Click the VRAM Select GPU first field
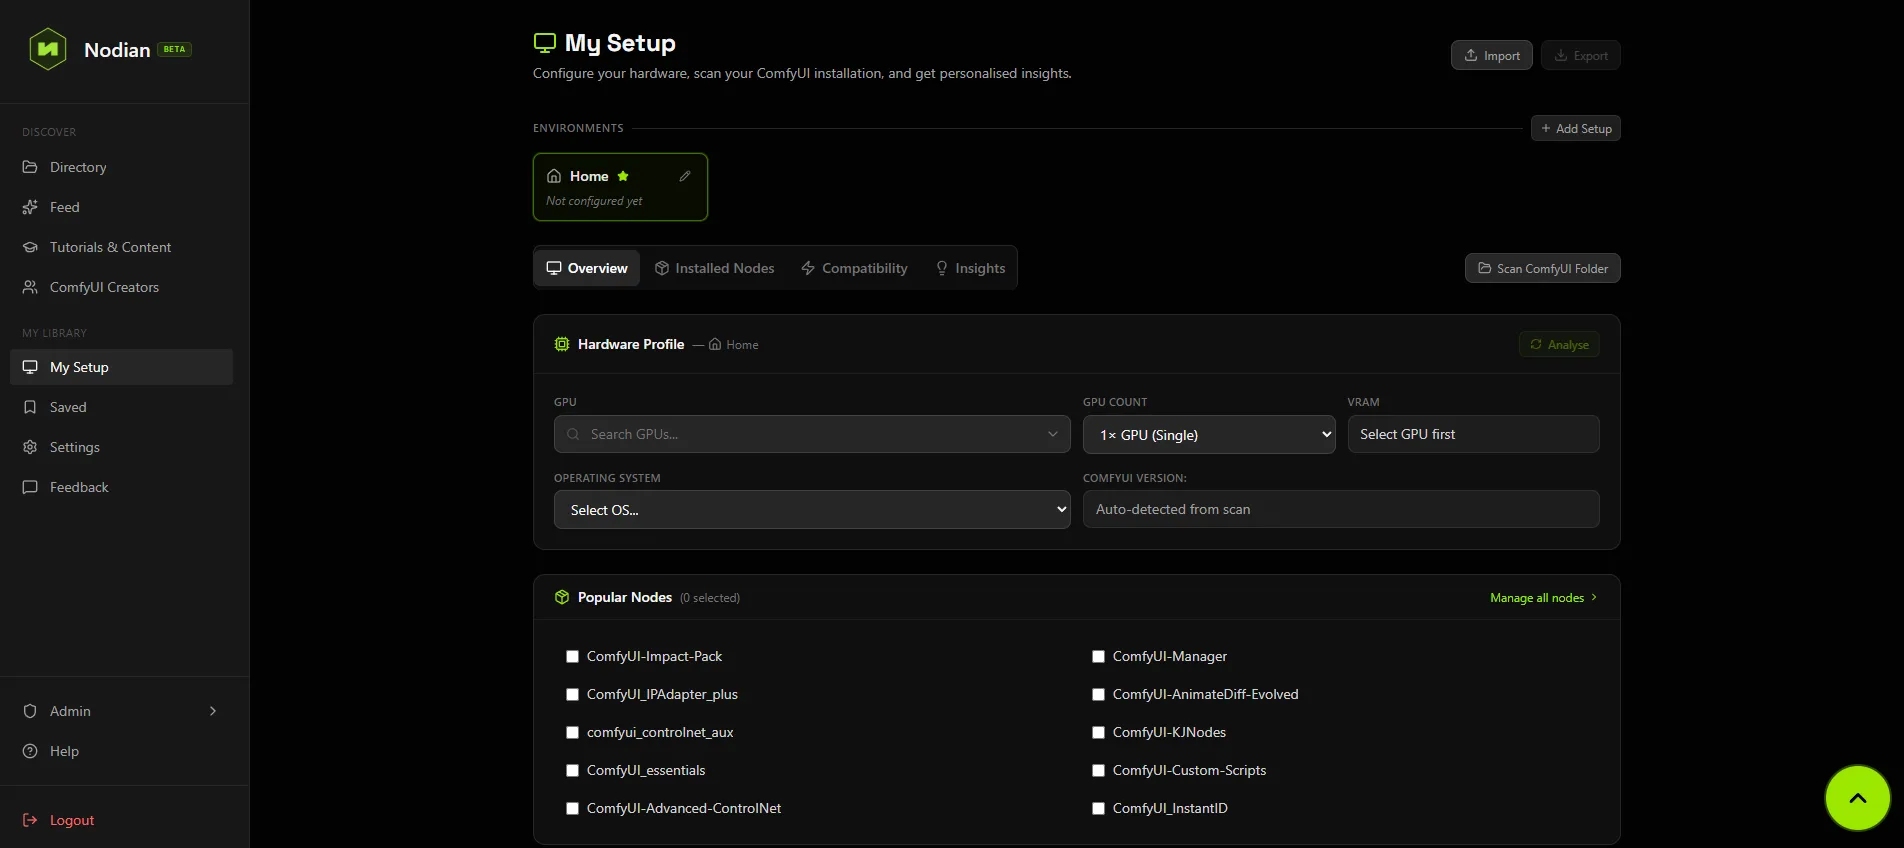The height and width of the screenshot is (848, 1904). click(1474, 434)
